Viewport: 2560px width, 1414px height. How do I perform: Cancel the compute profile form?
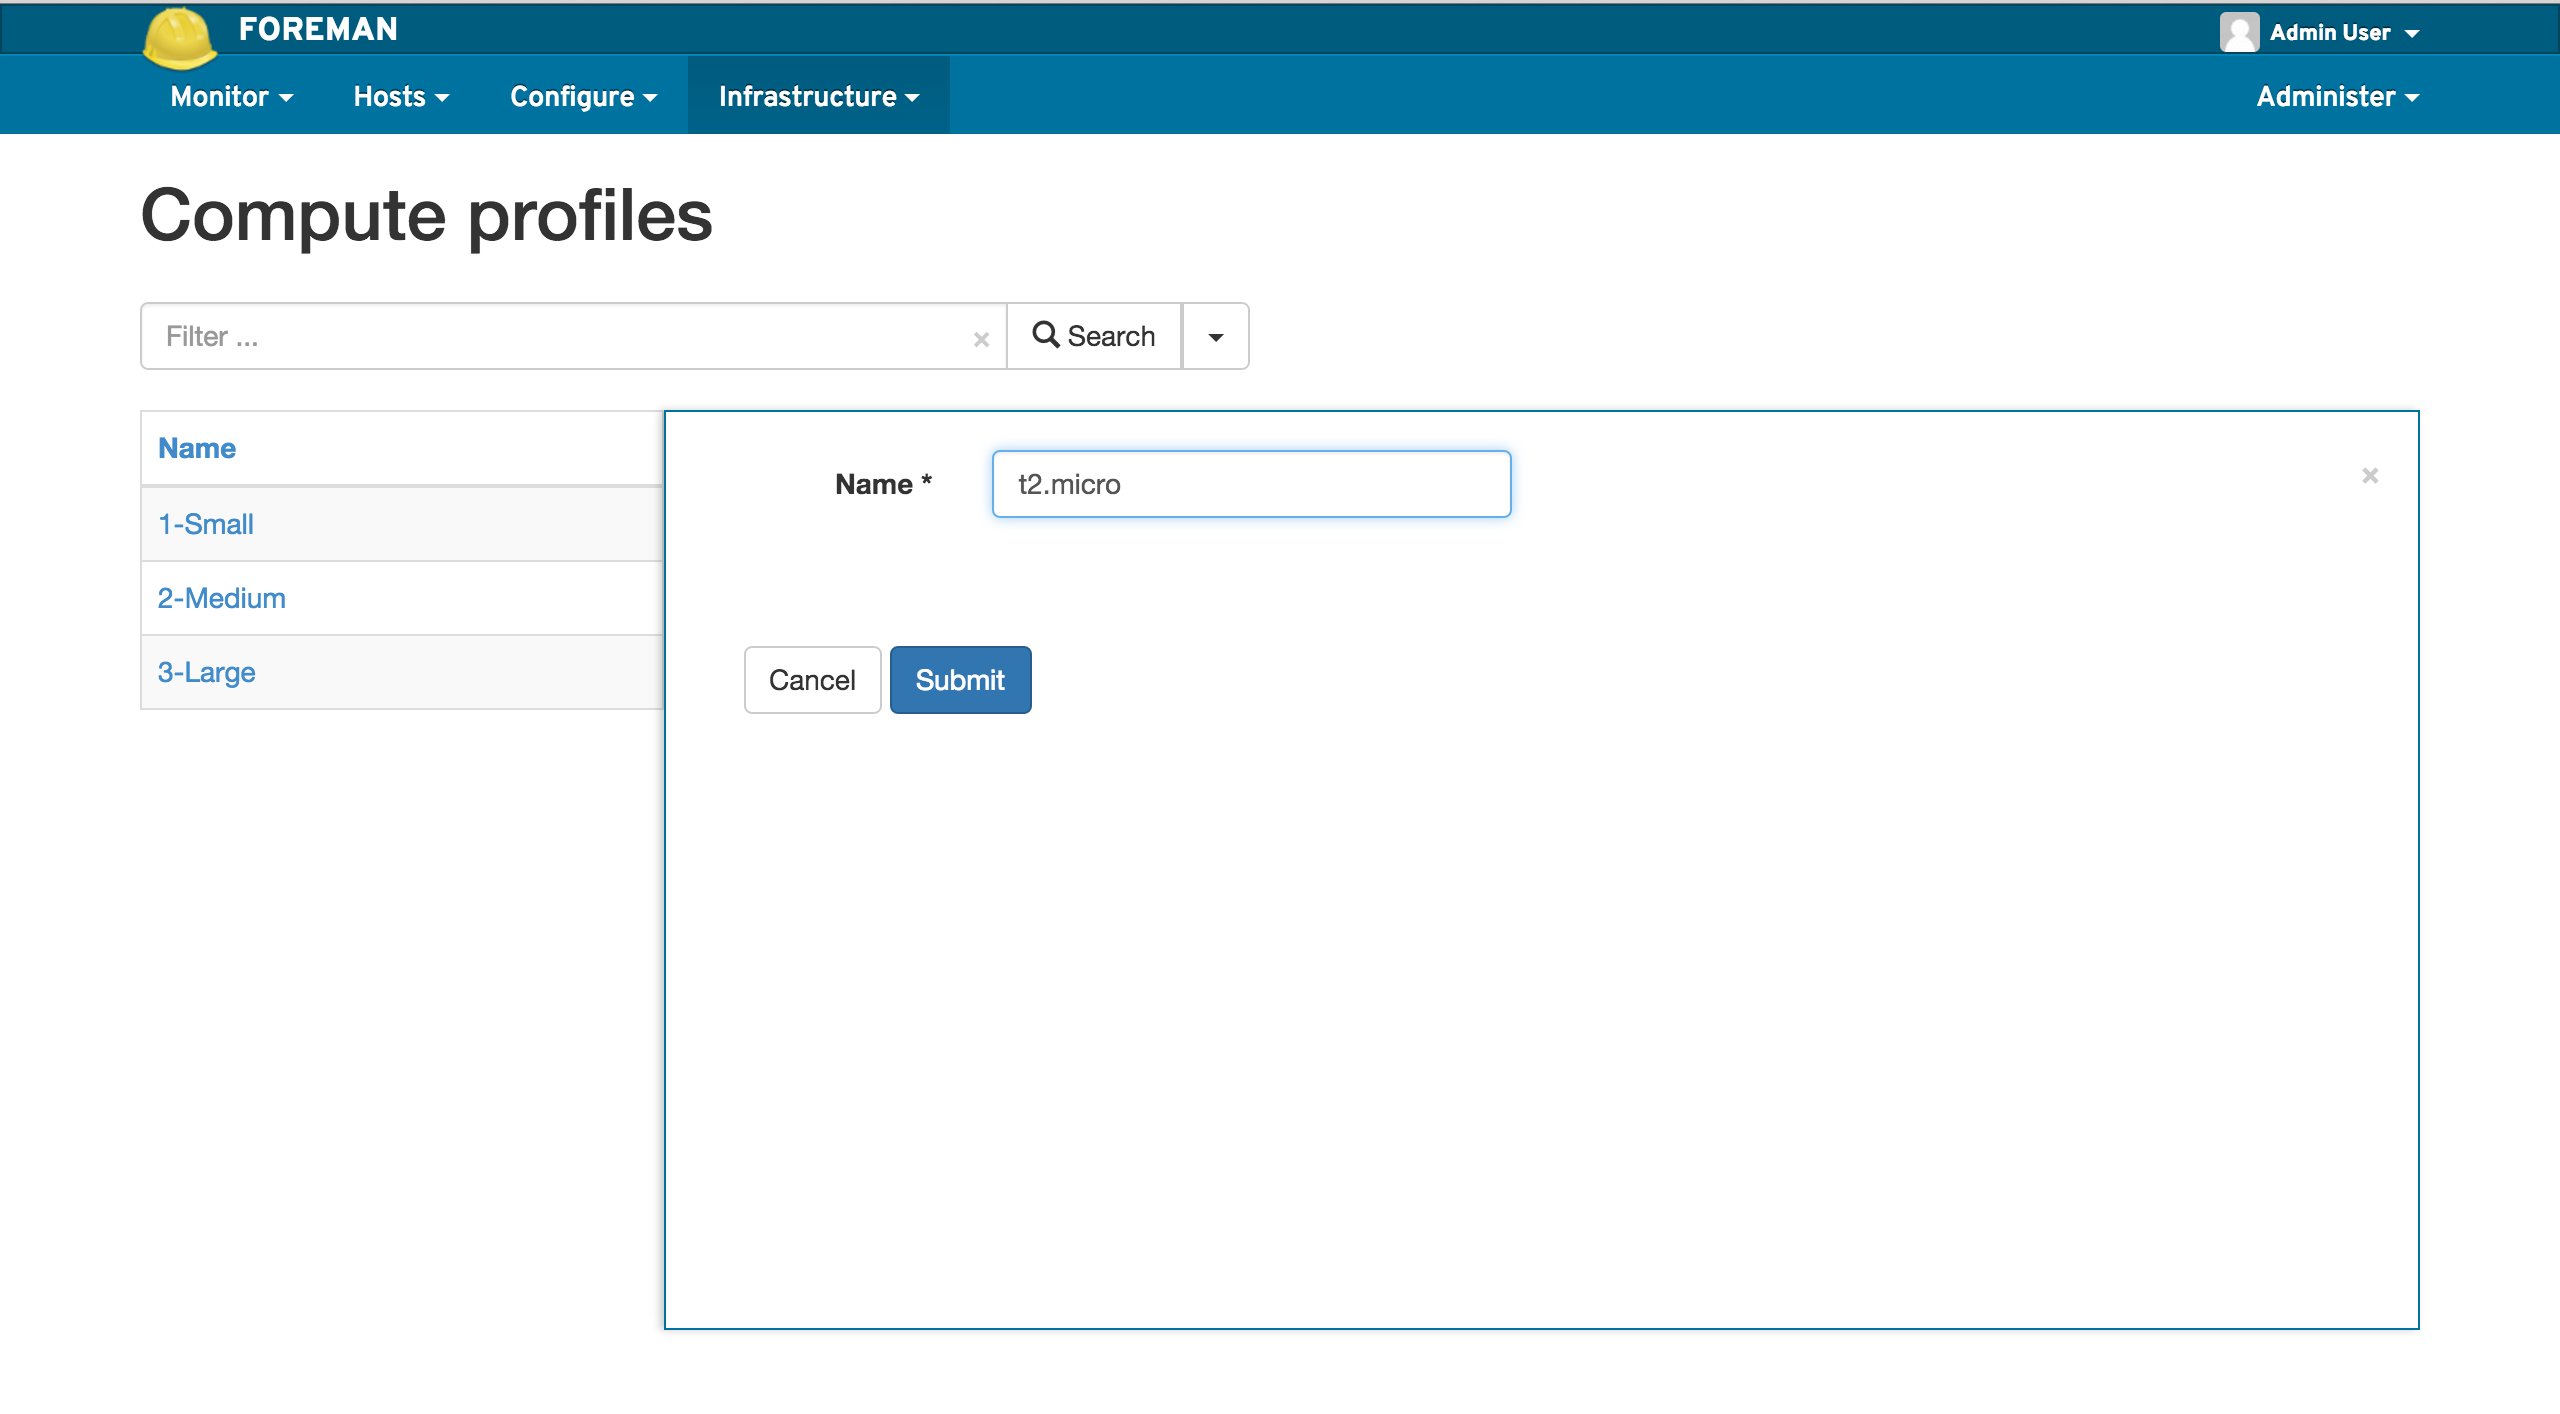[812, 680]
